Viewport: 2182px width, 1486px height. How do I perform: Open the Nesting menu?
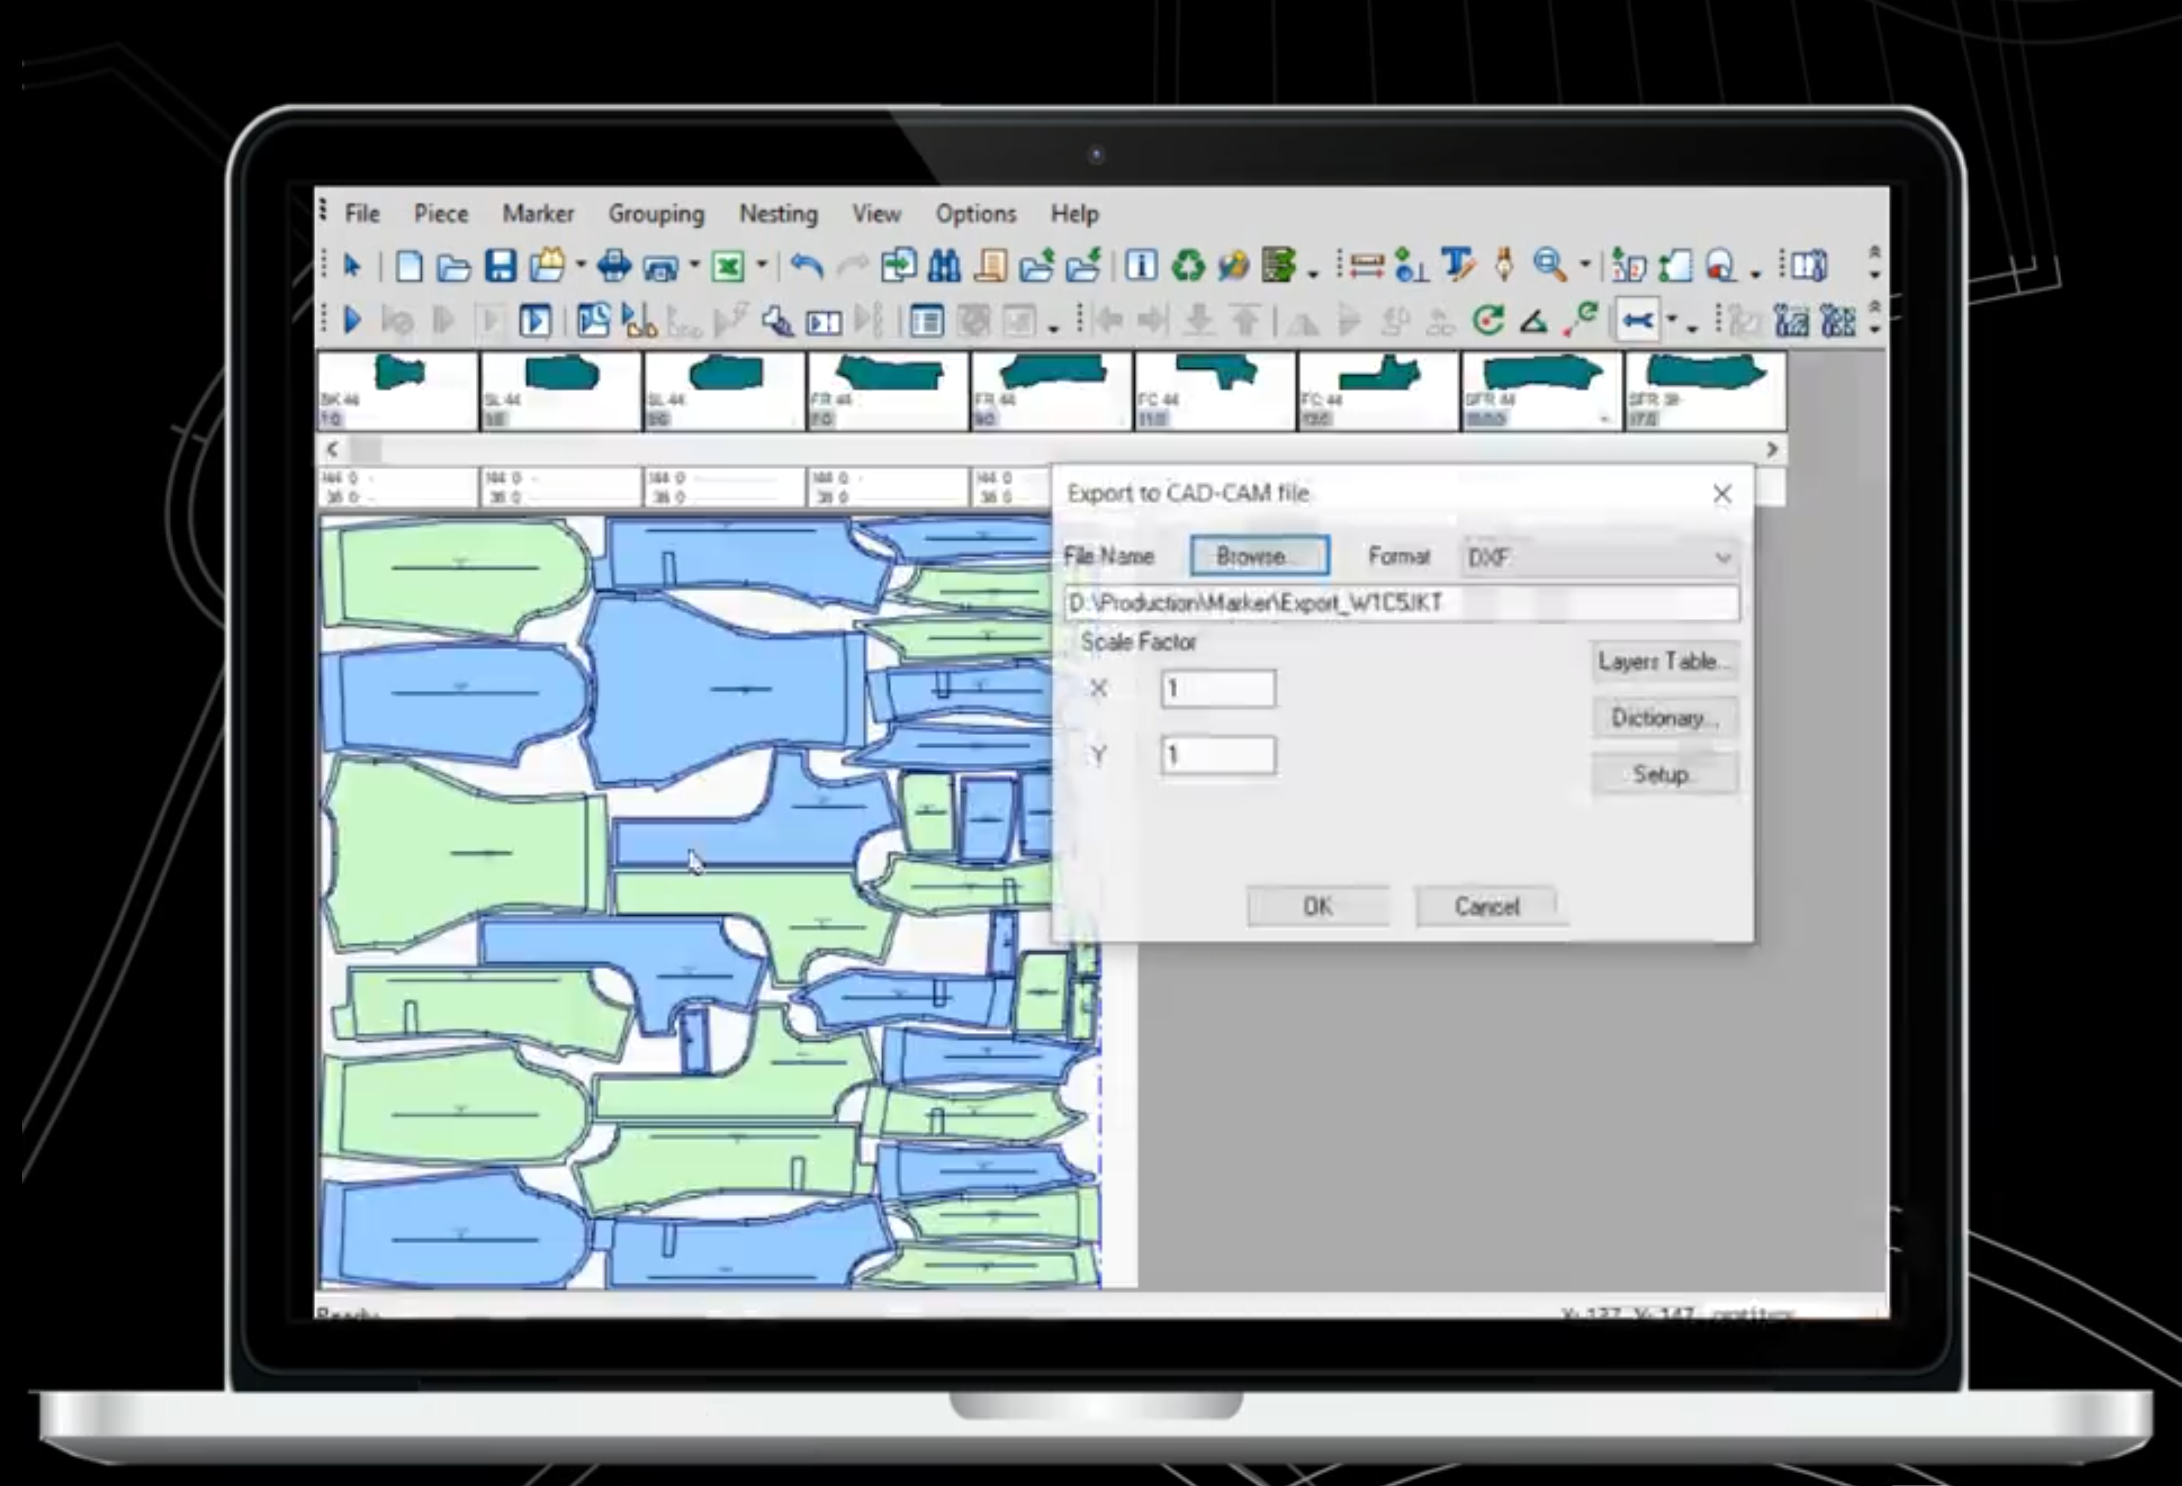click(x=778, y=215)
